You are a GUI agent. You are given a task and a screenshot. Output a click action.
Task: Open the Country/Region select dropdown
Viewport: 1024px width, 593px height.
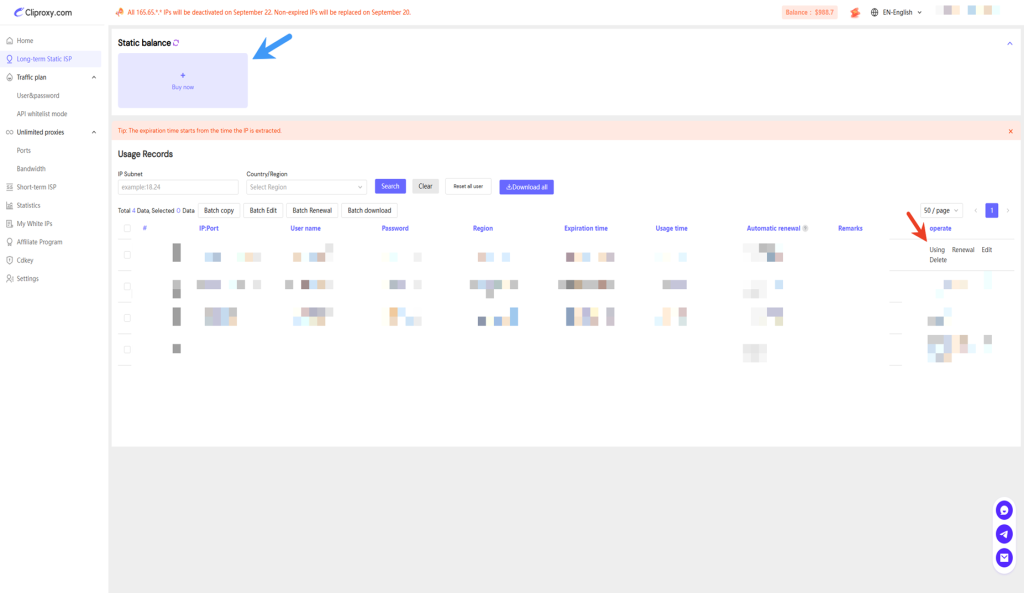(306, 187)
